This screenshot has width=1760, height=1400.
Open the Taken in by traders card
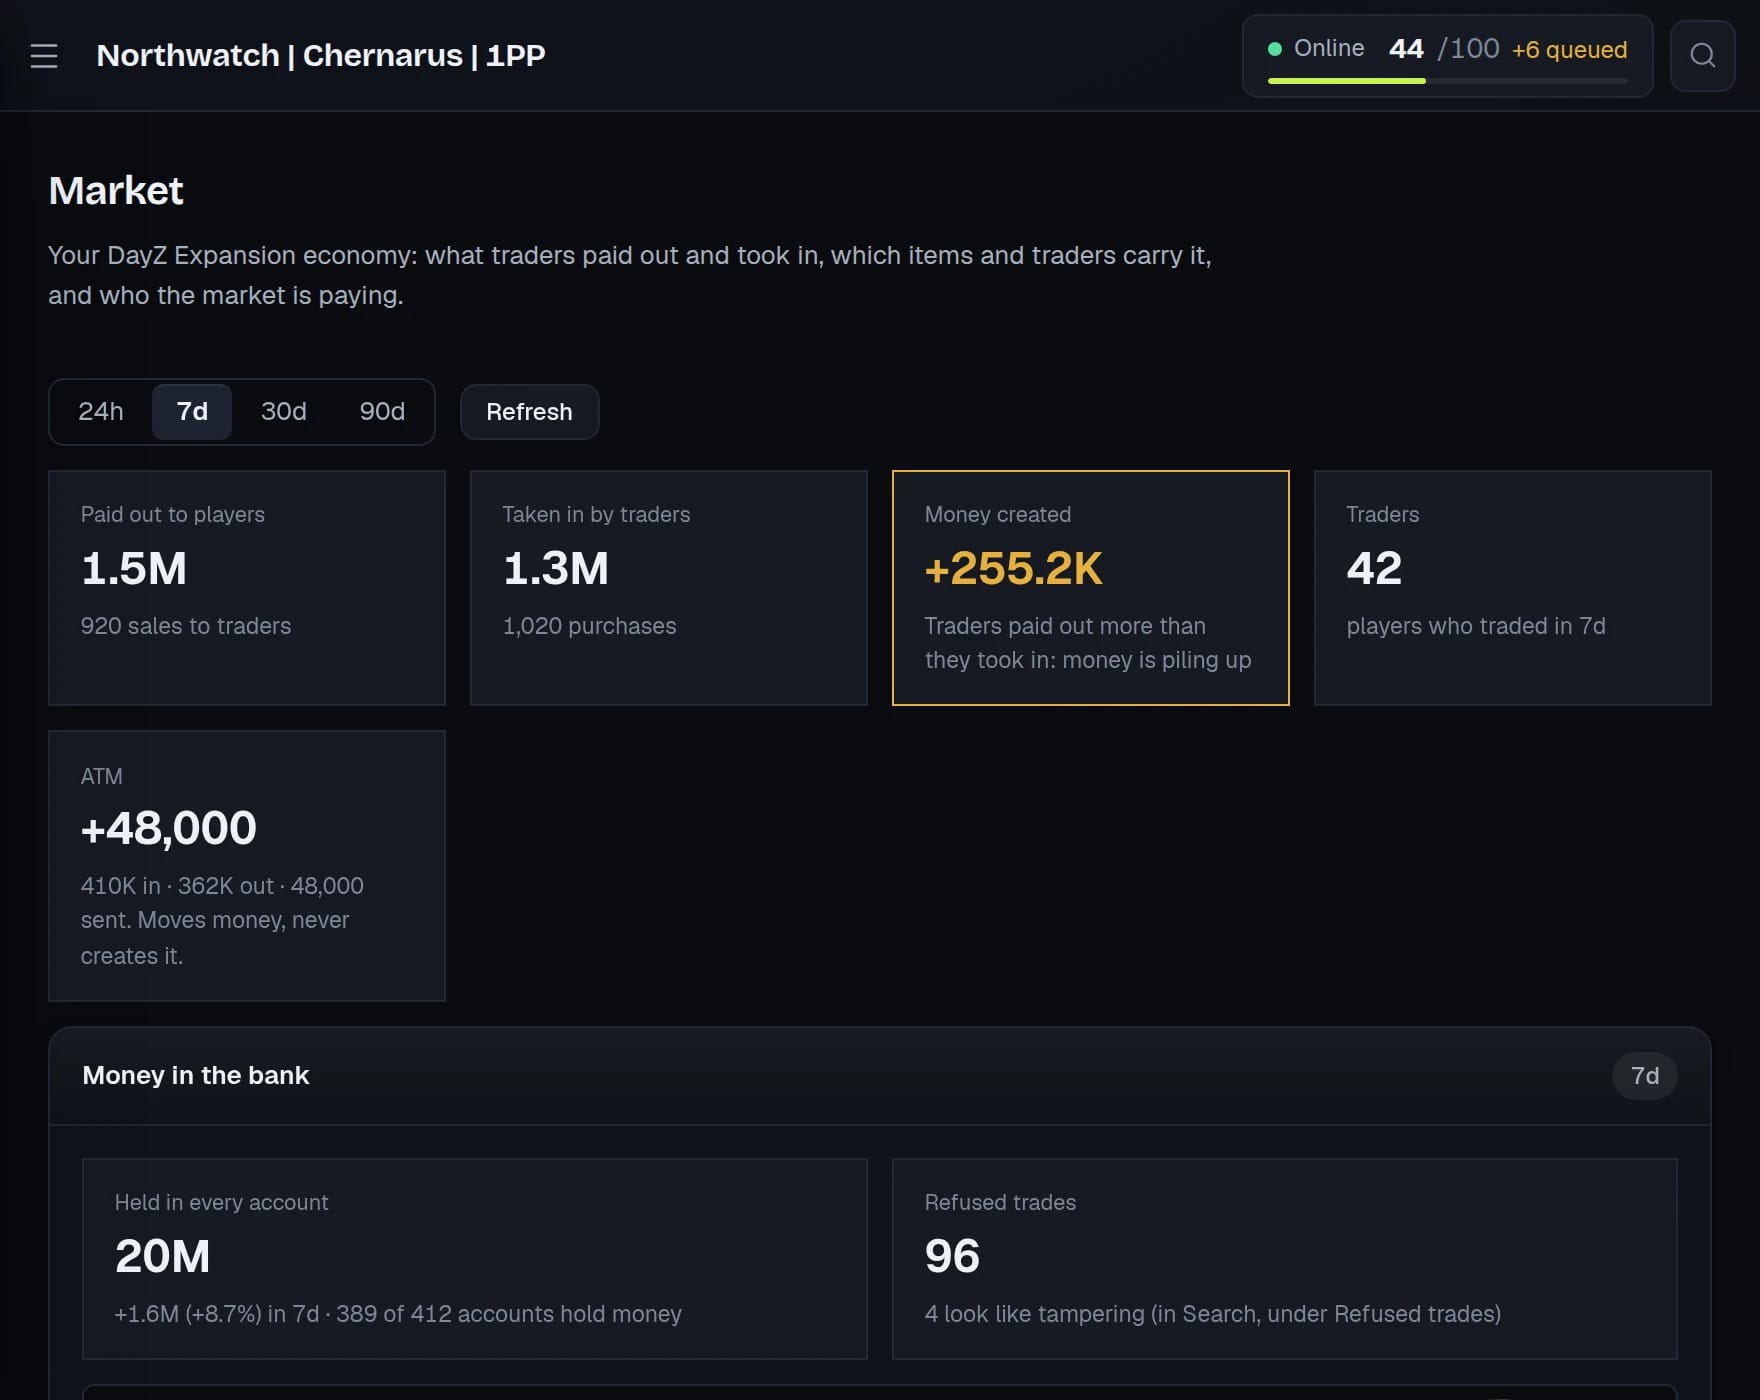pyautogui.click(x=669, y=588)
